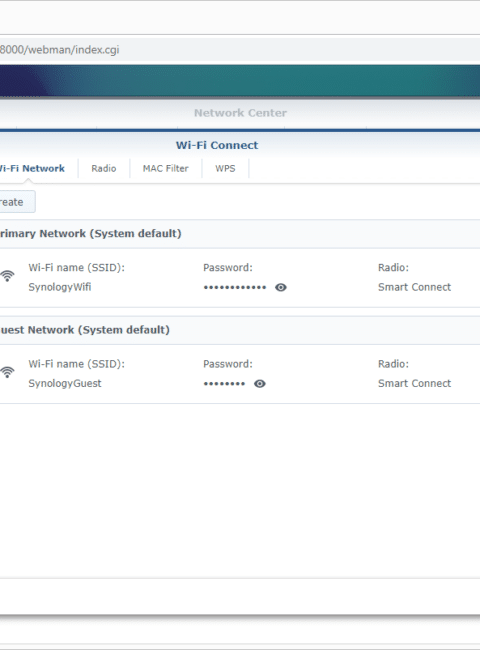Click the browser address bar URL
This screenshot has height=650, width=480.
point(59,50)
